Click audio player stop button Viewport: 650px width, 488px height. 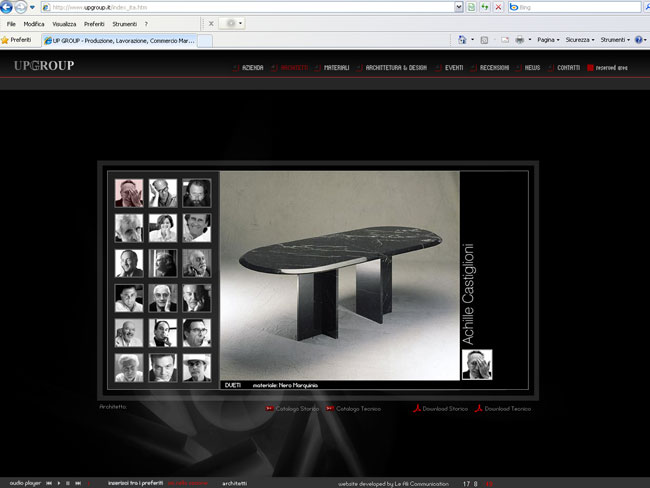[68, 483]
